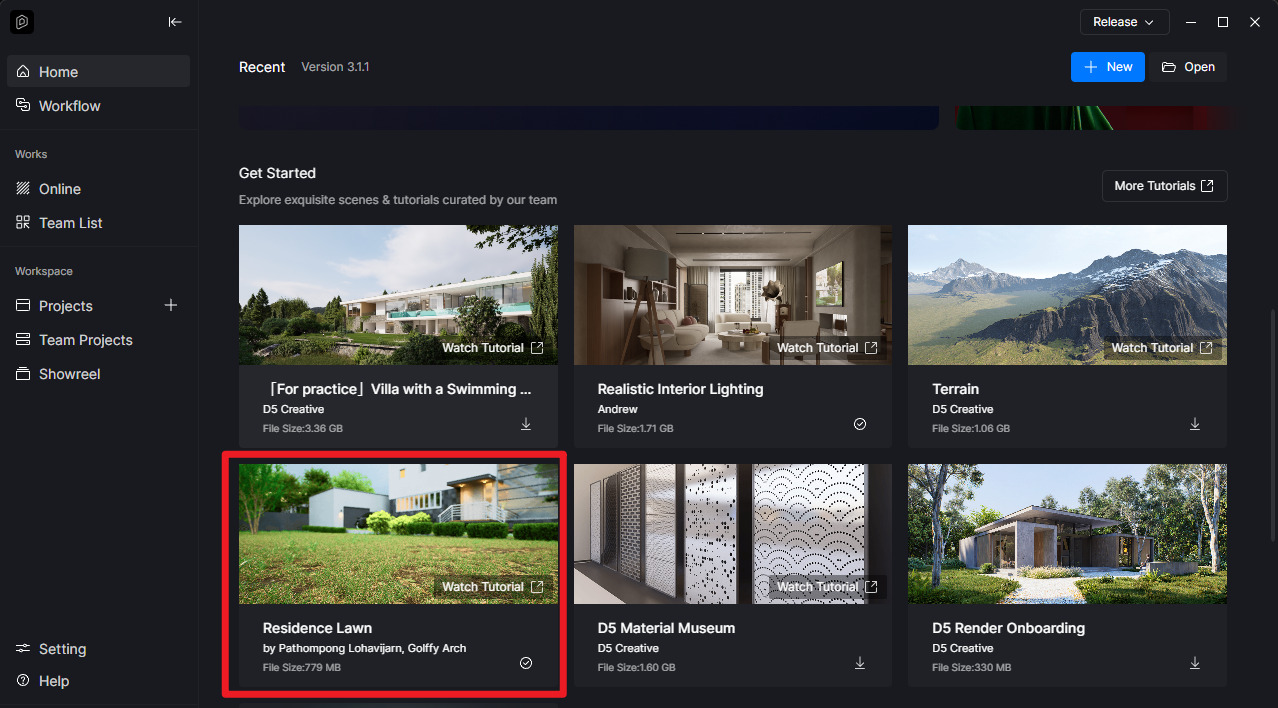
Task: Open Team List
Action: [x=98, y=222]
